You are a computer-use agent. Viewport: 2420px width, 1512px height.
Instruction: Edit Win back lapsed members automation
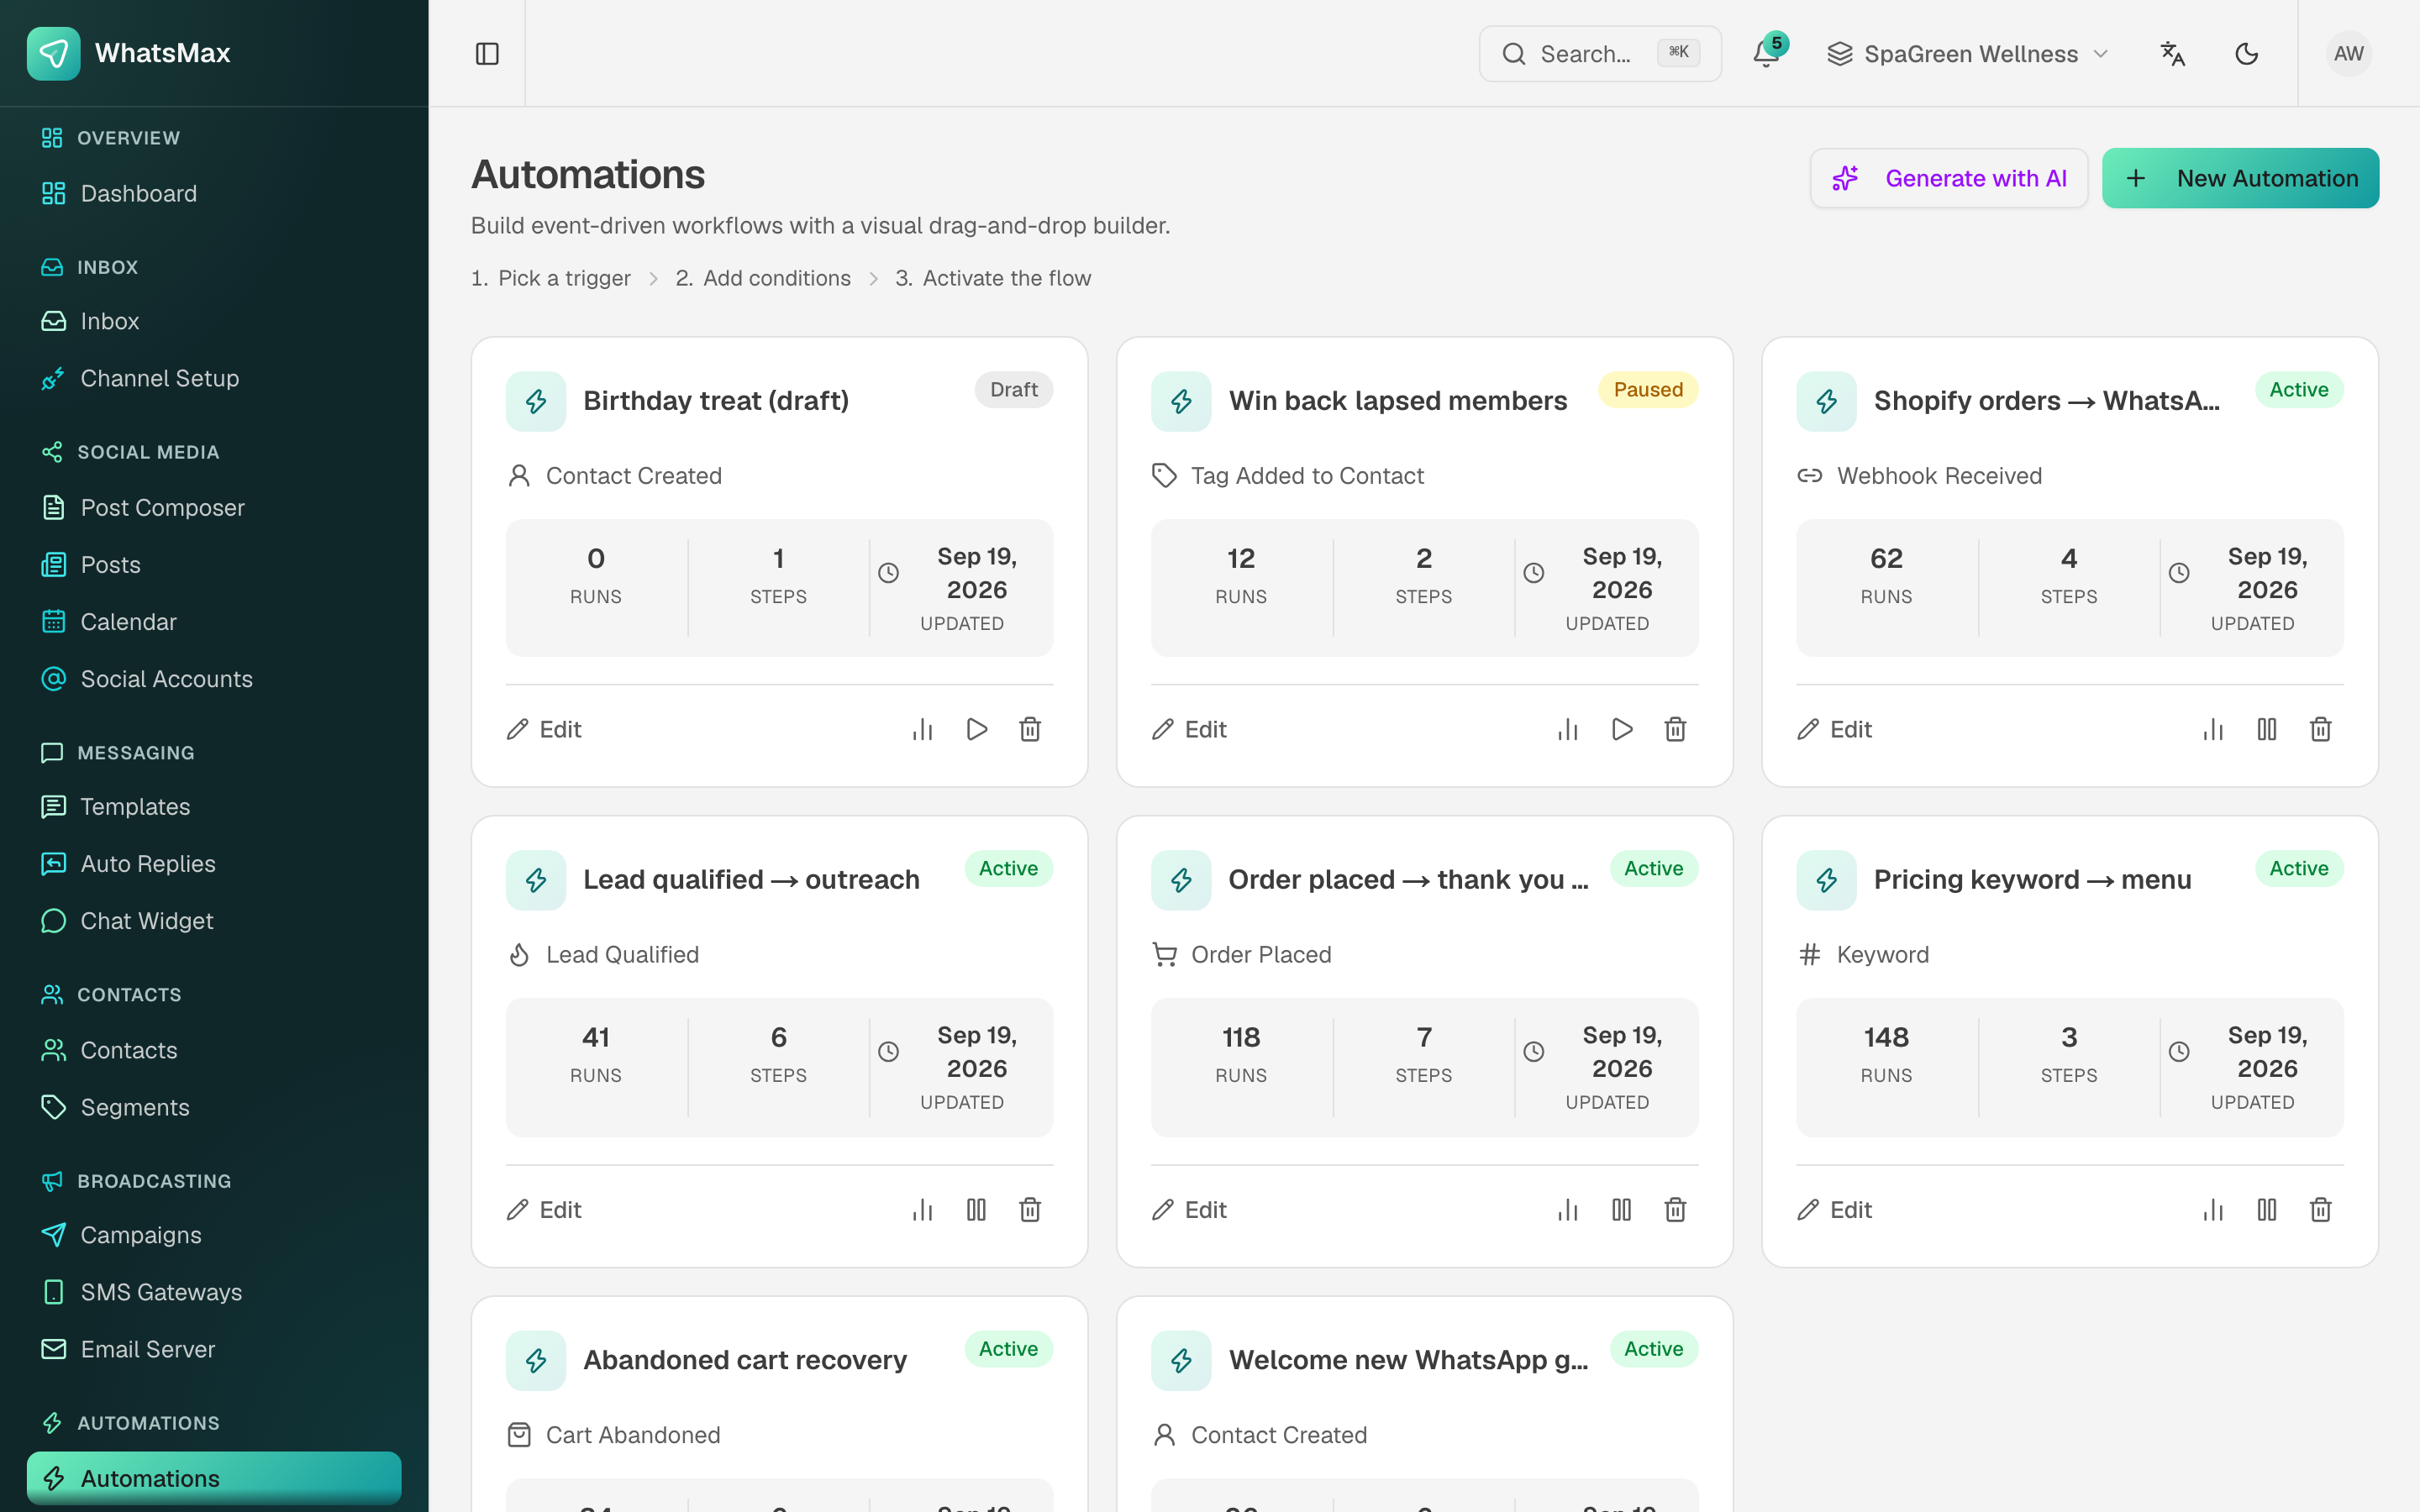1189,729
